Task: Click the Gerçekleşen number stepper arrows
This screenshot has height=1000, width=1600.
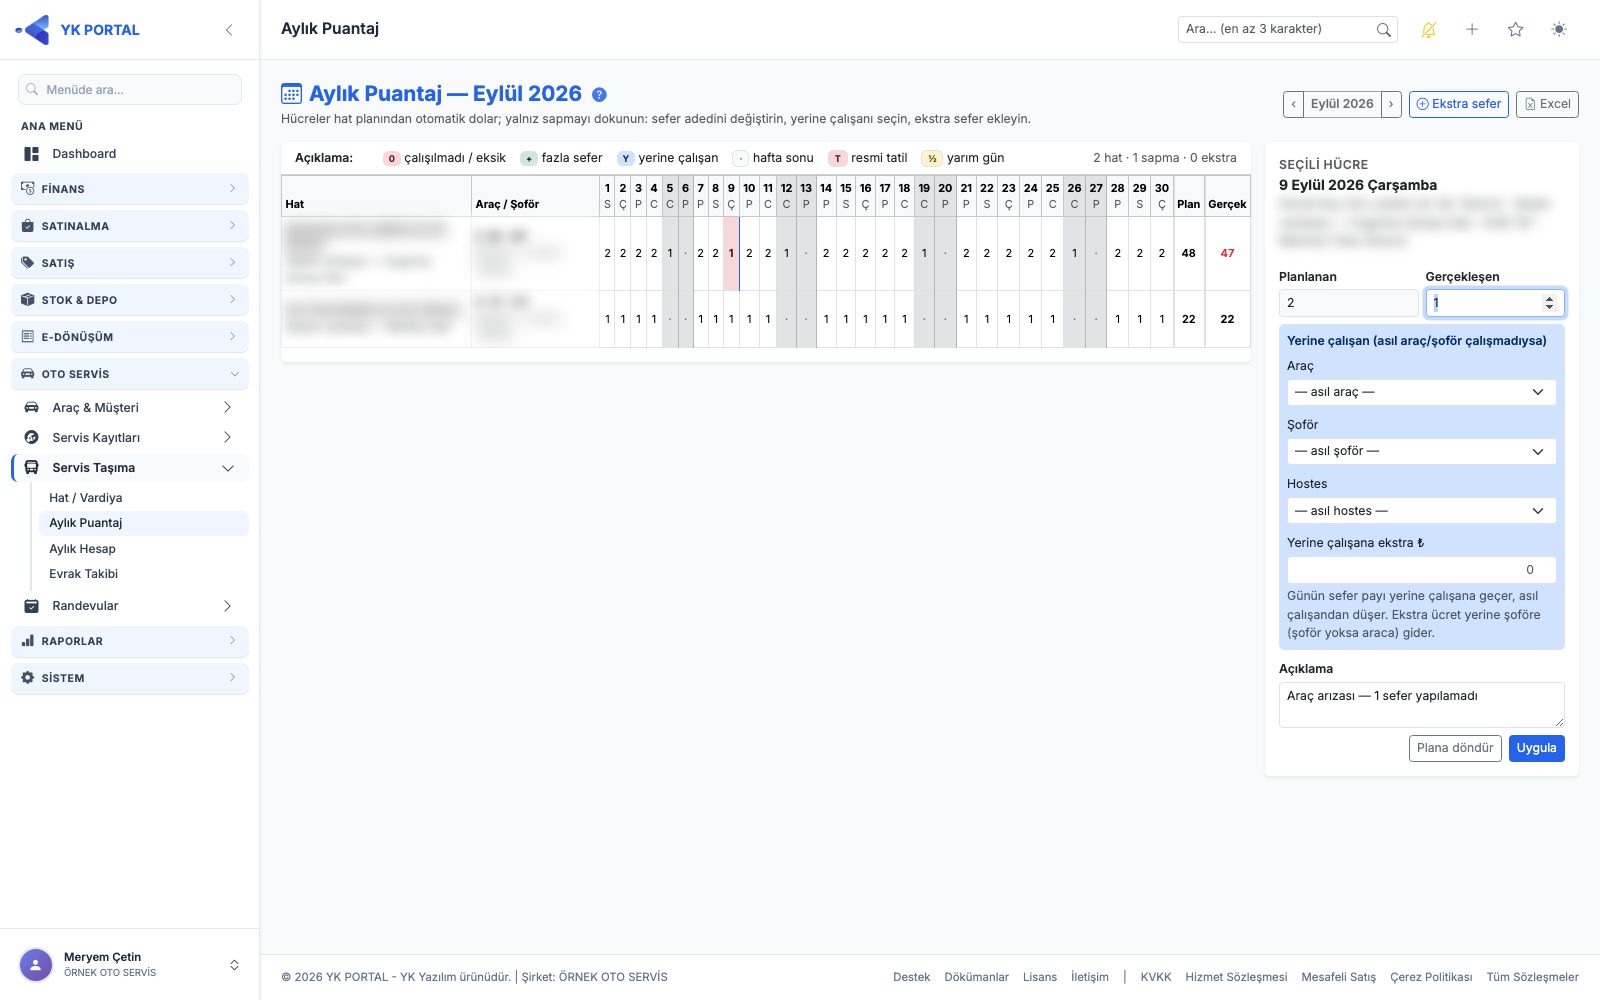Action: (x=1549, y=303)
